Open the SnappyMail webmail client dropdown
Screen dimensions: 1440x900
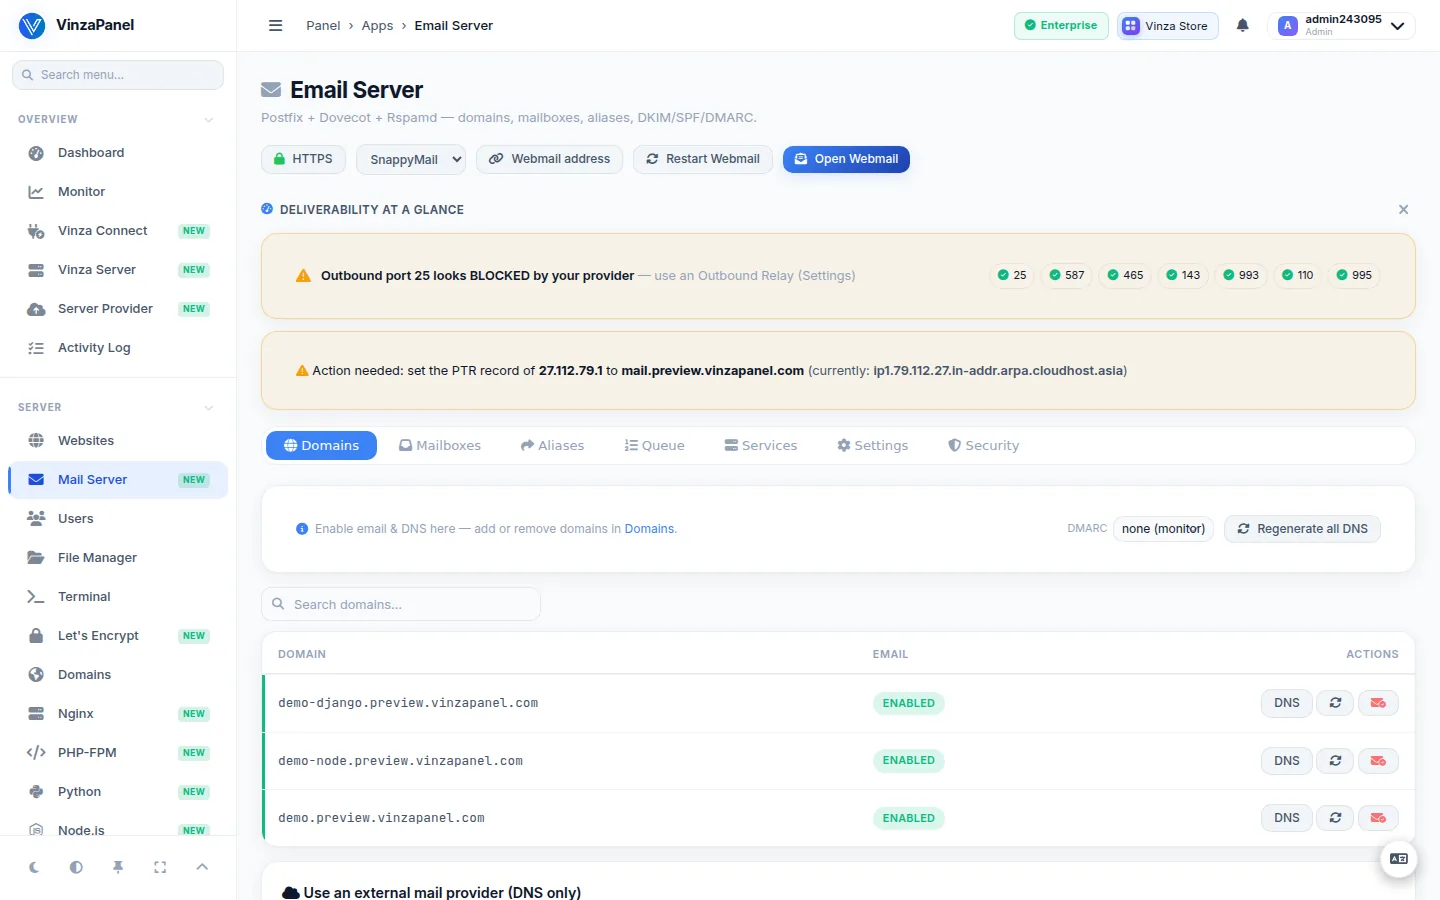click(x=411, y=160)
